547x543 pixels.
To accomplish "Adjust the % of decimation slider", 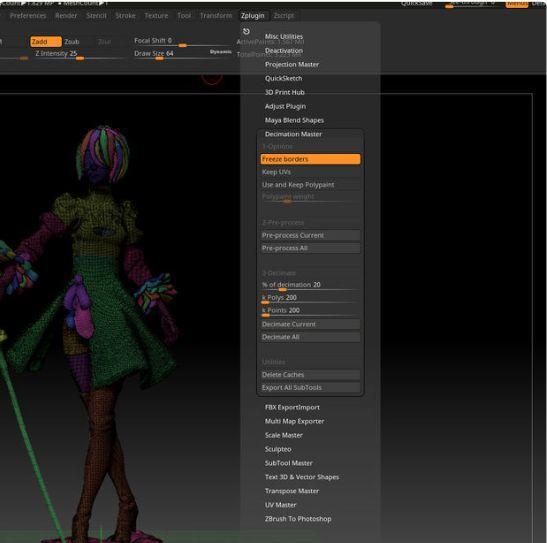I will (310, 286).
